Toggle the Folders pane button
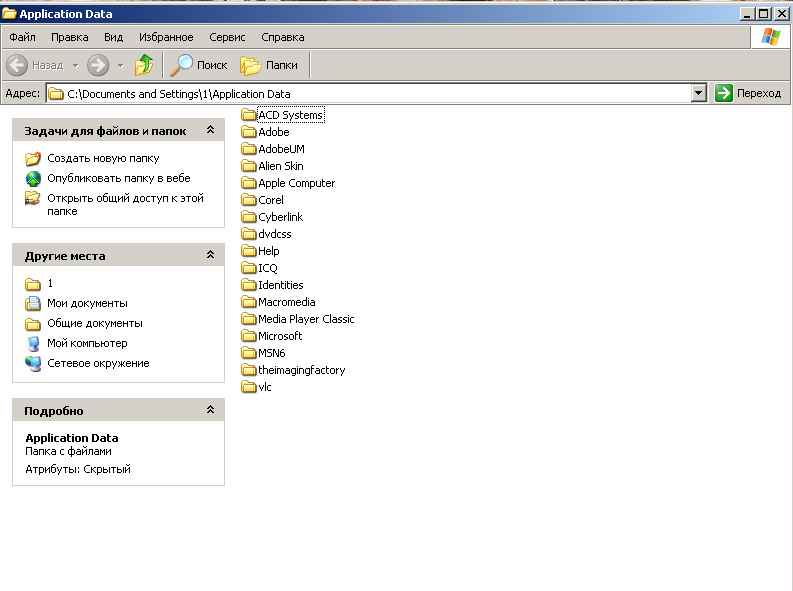This screenshot has width=793, height=591. (x=269, y=65)
